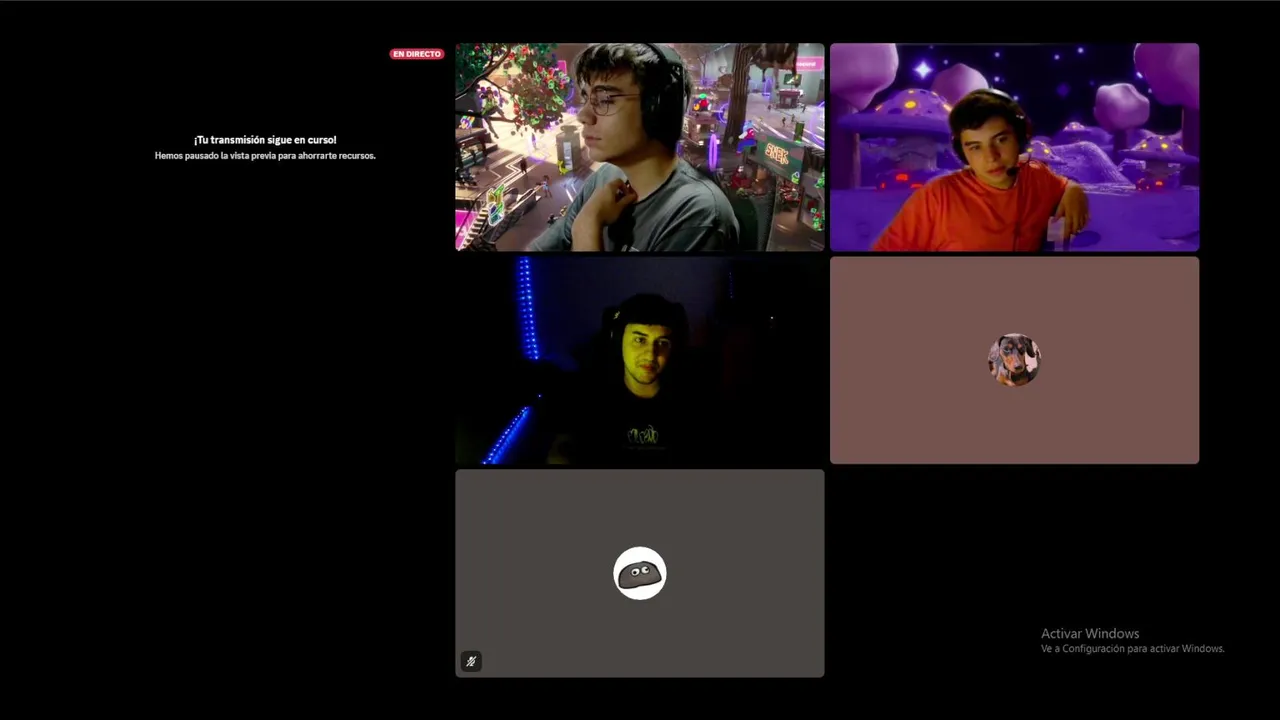Focus the dark-room webcam with blue LEDs
The width and height of the screenshot is (1280, 720).
pos(640,360)
